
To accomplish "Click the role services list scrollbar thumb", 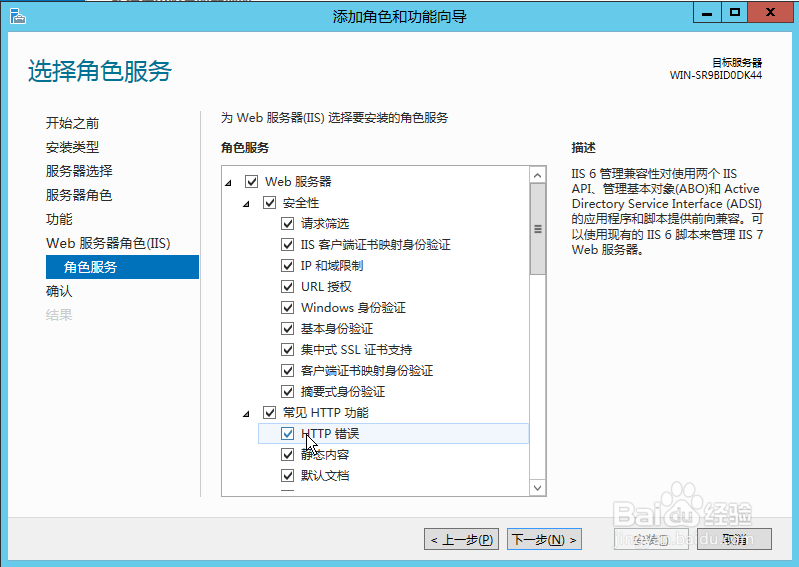I will pyautogui.click(x=538, y=229).
